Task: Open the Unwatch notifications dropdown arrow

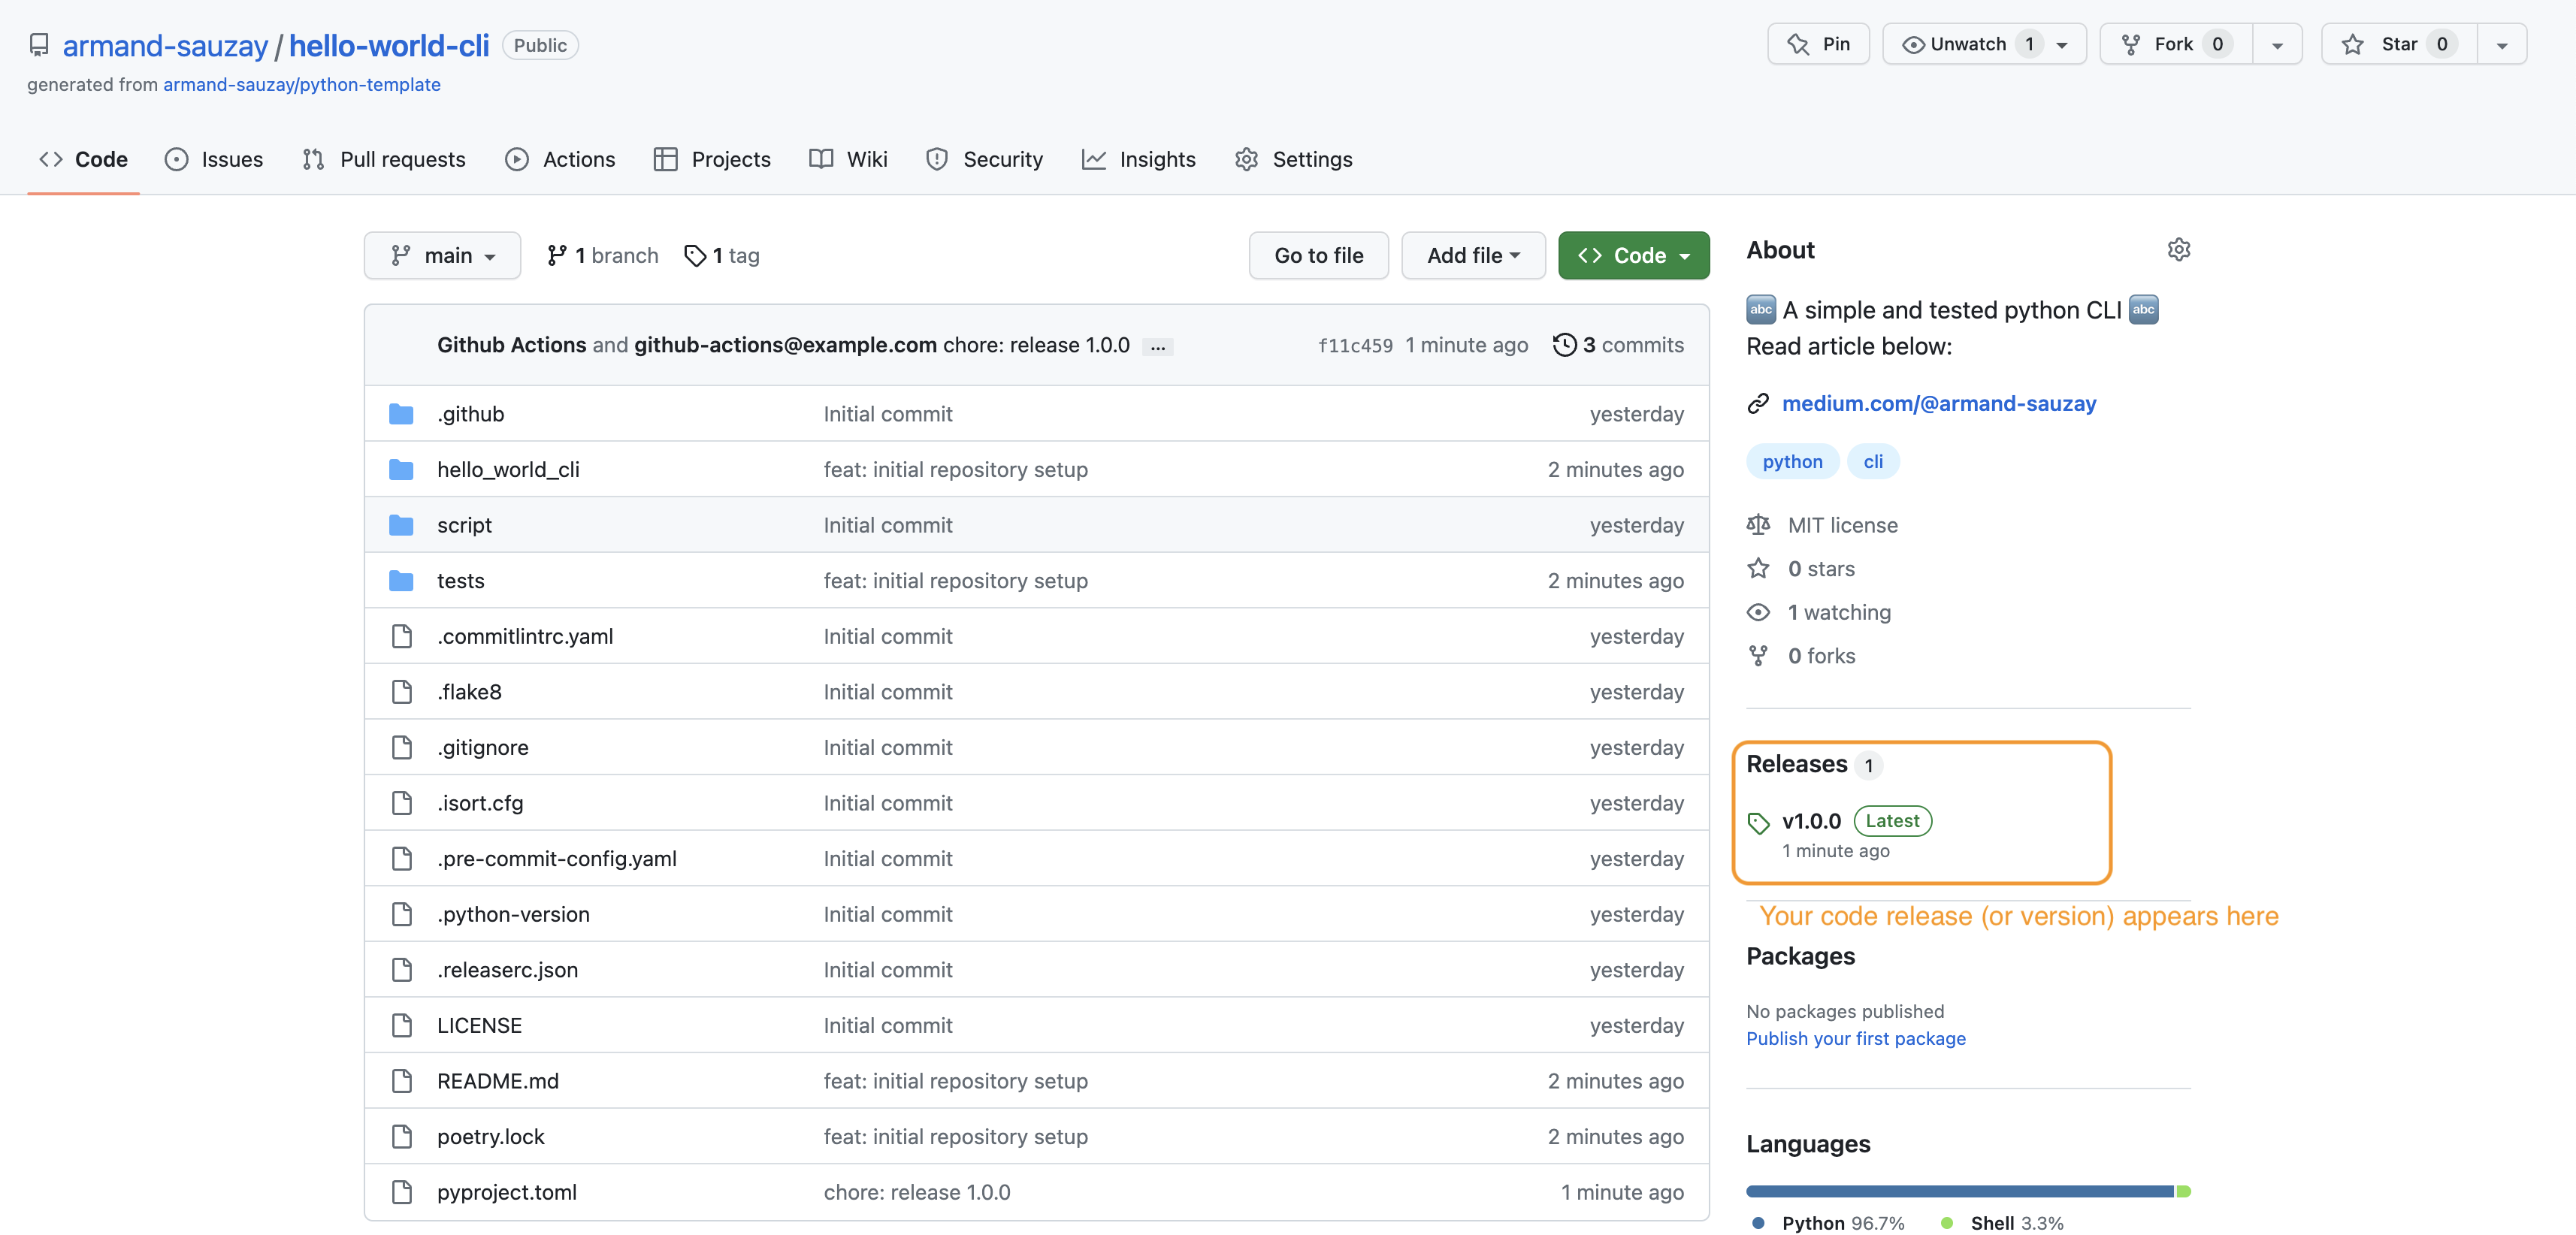Action: tap(2062, 45)
